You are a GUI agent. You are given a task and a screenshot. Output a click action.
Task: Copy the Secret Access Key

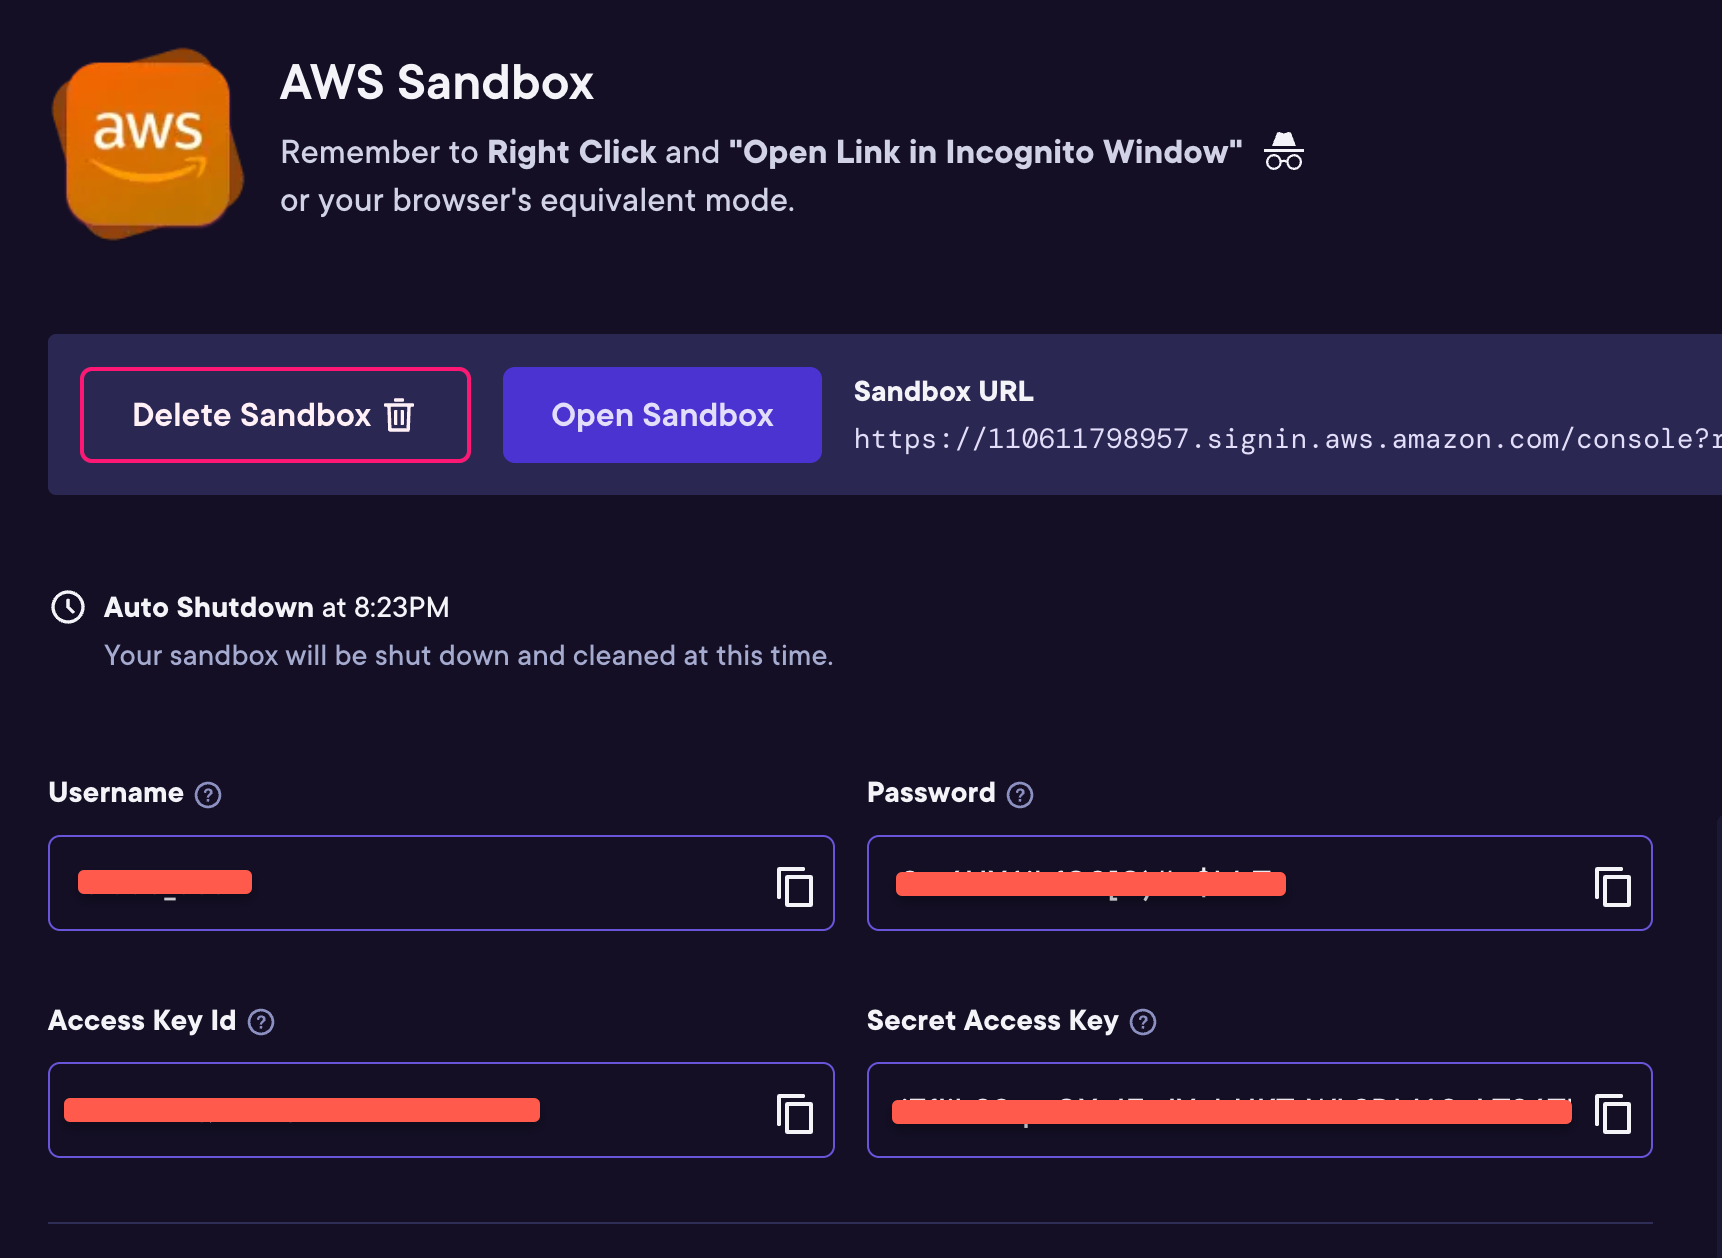coord(1612,1114)
